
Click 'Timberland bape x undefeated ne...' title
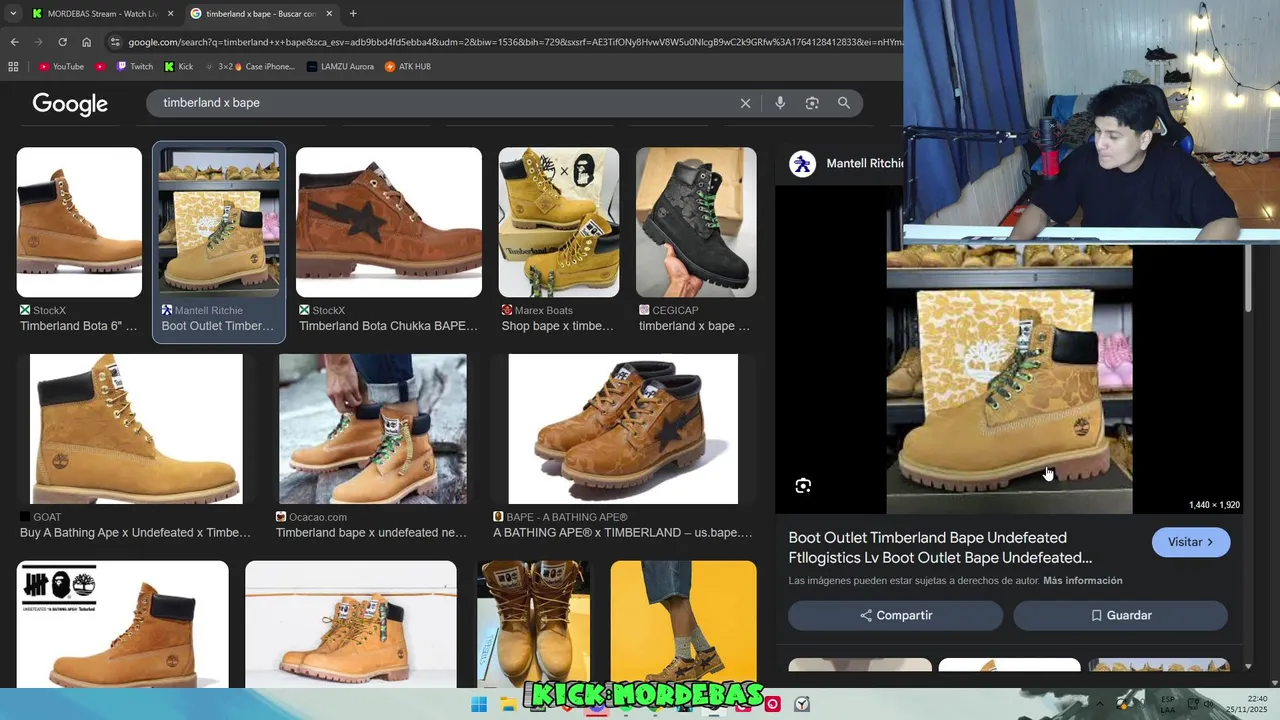pyautogui.click(x=371, y=533)
